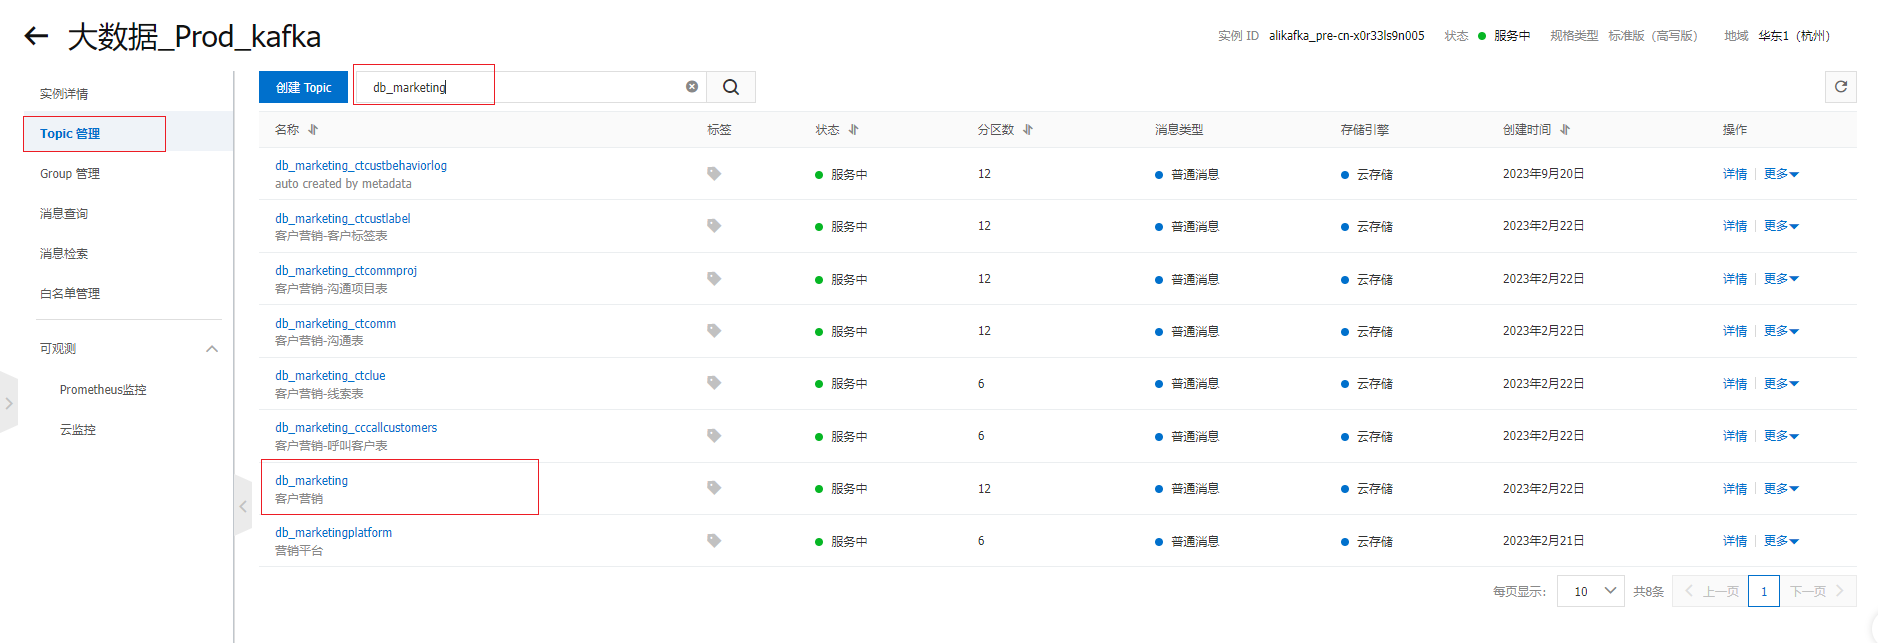Open topic db_marketing_ctcustbehaviorlog
The height and width of the screenshot is (643, 1878).
click(x=361, y=166)
